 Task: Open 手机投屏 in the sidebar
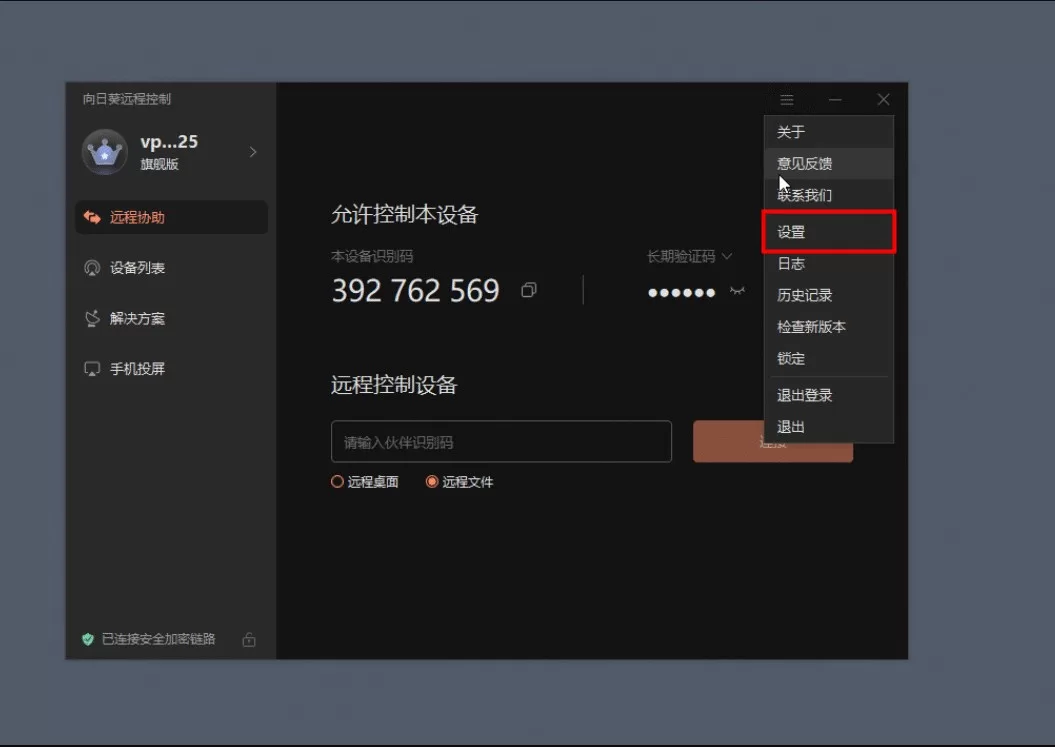click(x=137, y=369)
